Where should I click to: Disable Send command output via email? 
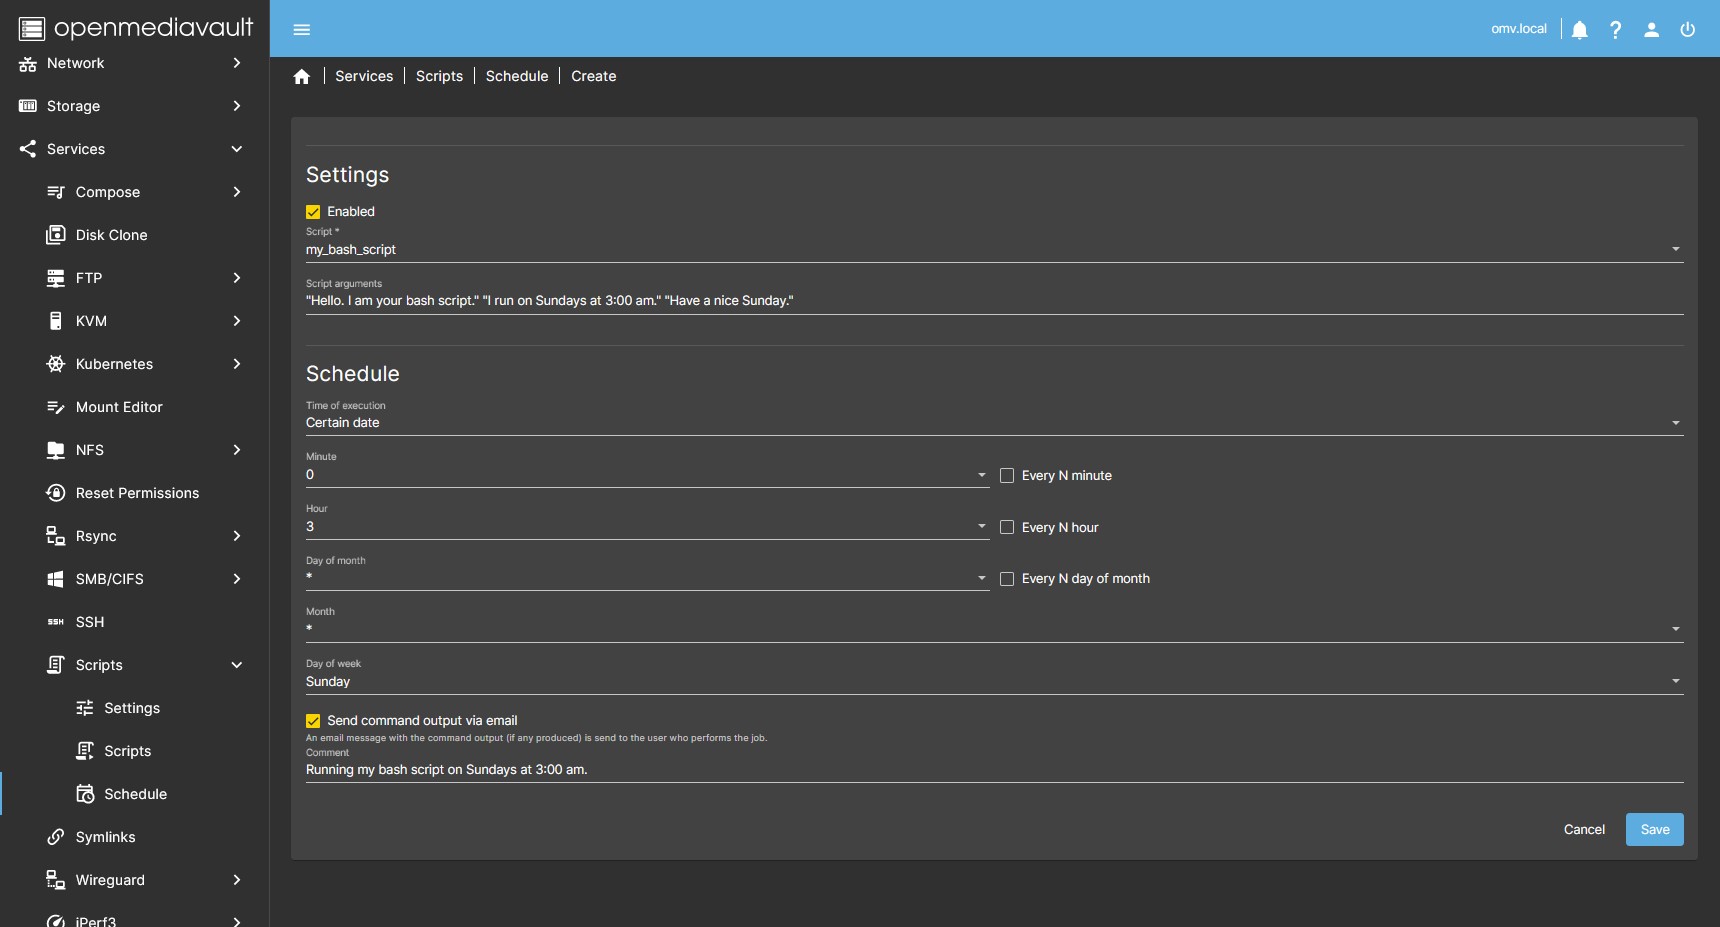[x=313, y=721]
